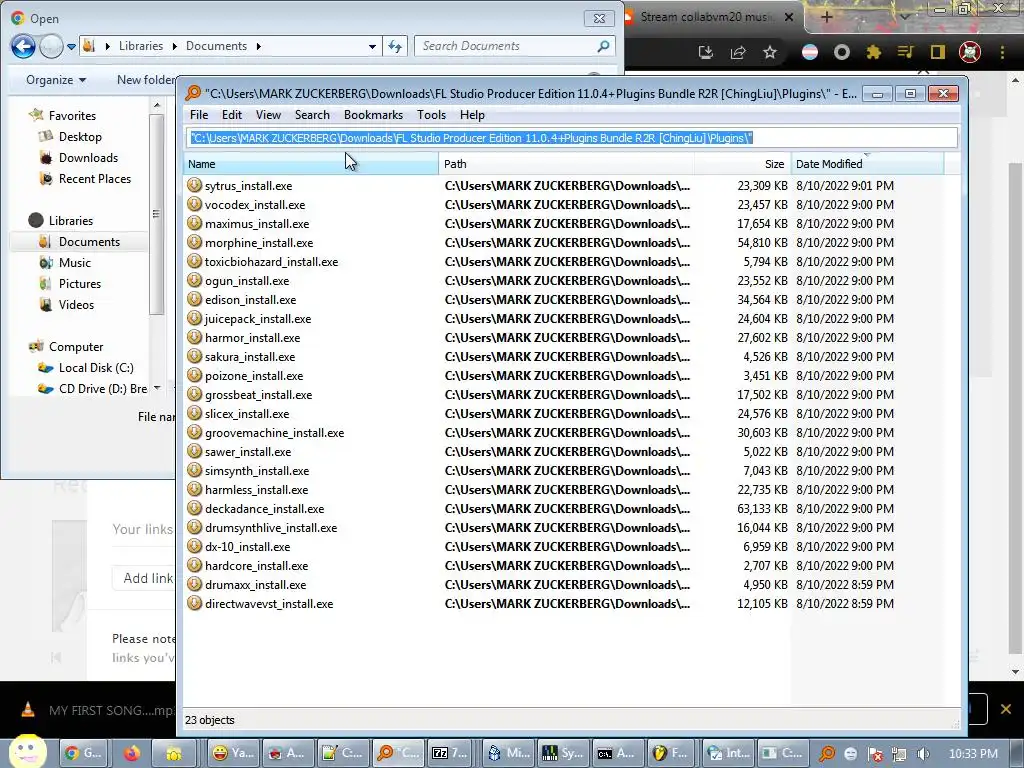Select Local Disk (C:) in navigation pane
The width and height of the screenshot is (1024, 768).
95,368
